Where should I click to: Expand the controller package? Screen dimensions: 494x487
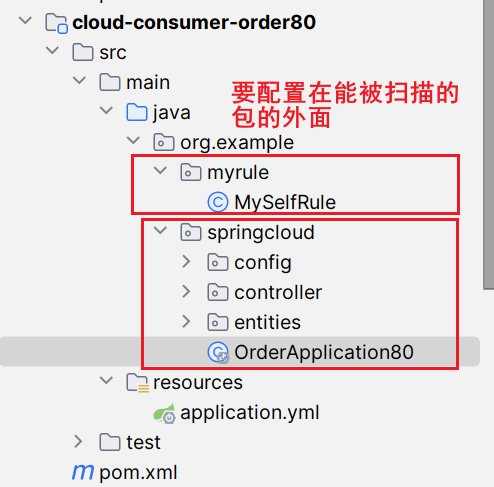pos(186,292)
